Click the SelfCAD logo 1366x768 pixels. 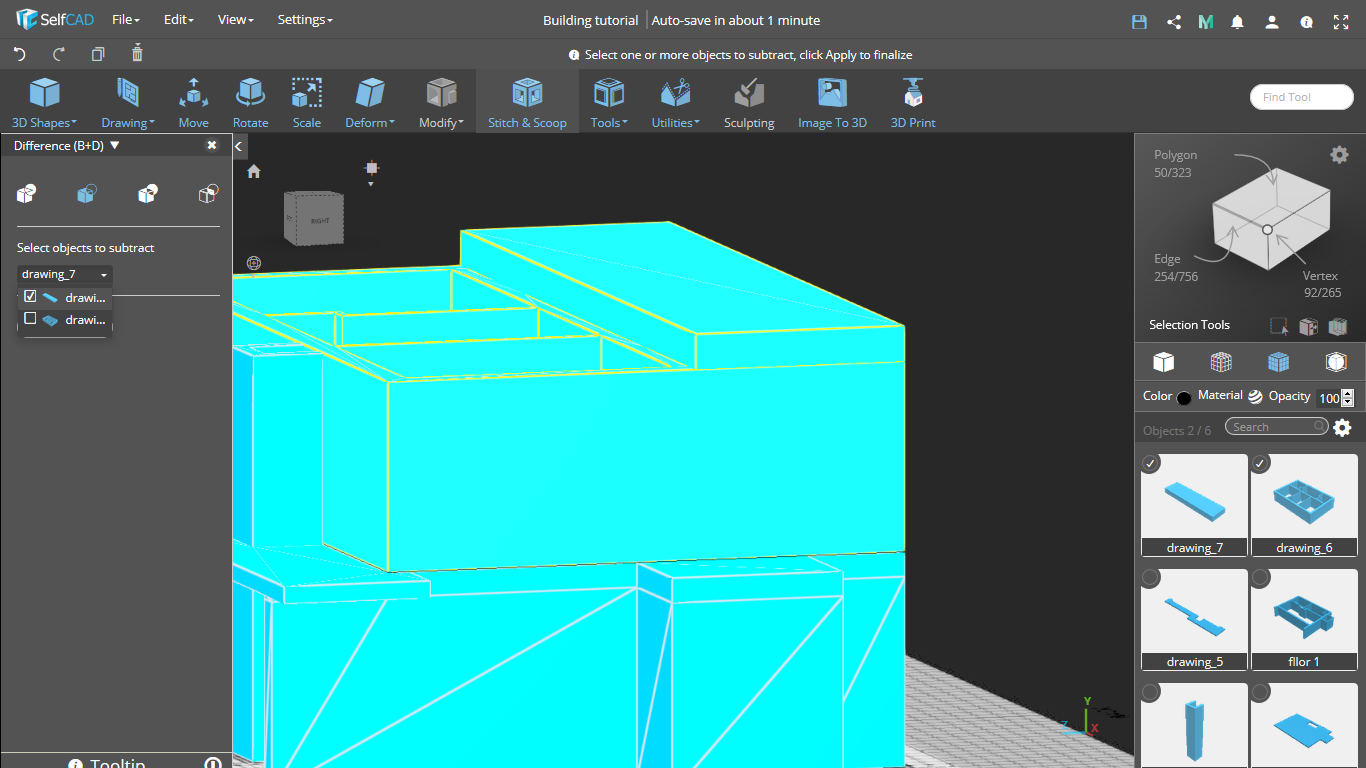point(54,20)
